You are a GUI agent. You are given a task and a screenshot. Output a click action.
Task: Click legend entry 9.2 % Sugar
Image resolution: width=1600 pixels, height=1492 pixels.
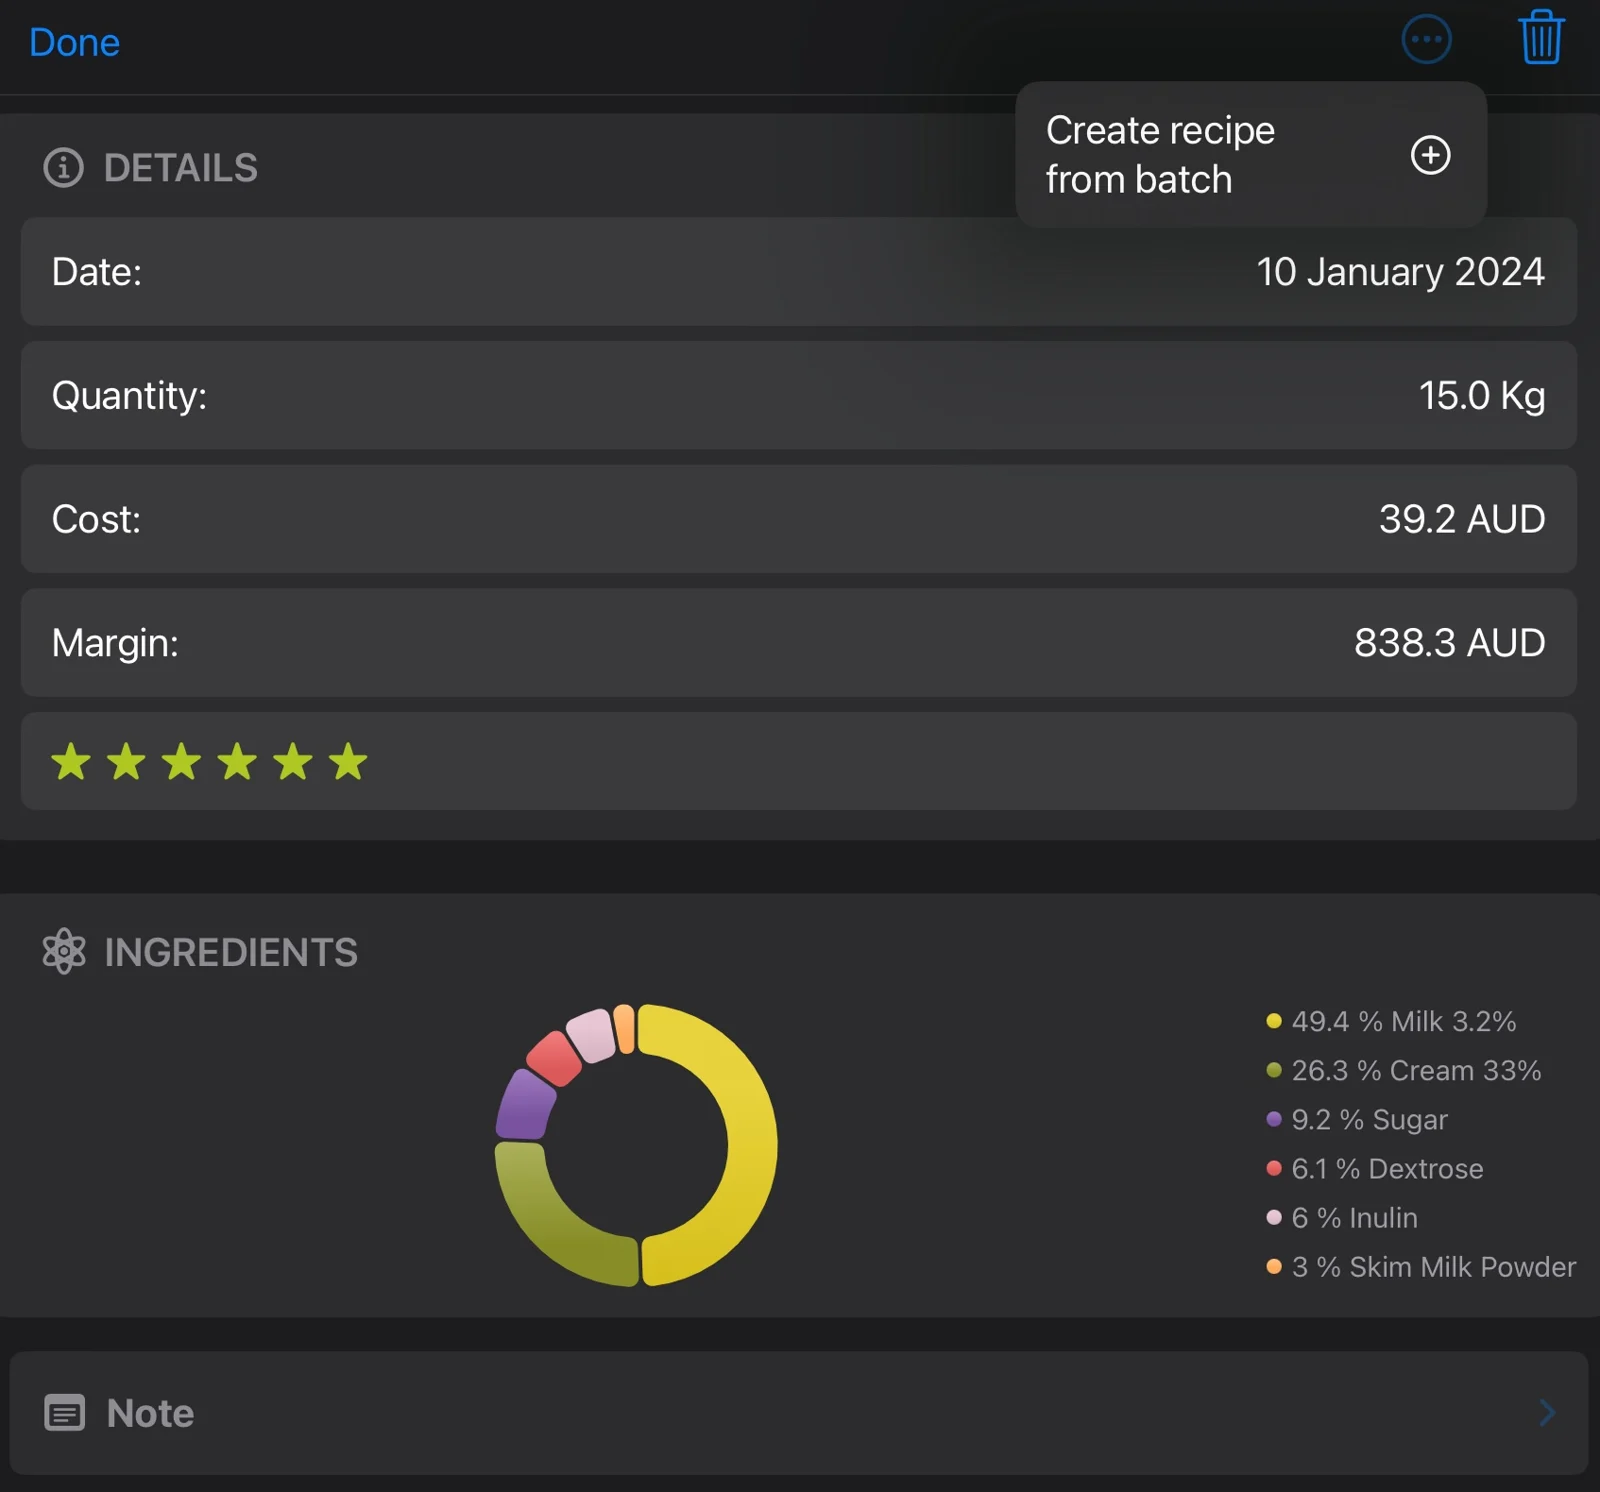(x=1357, y=1119)
